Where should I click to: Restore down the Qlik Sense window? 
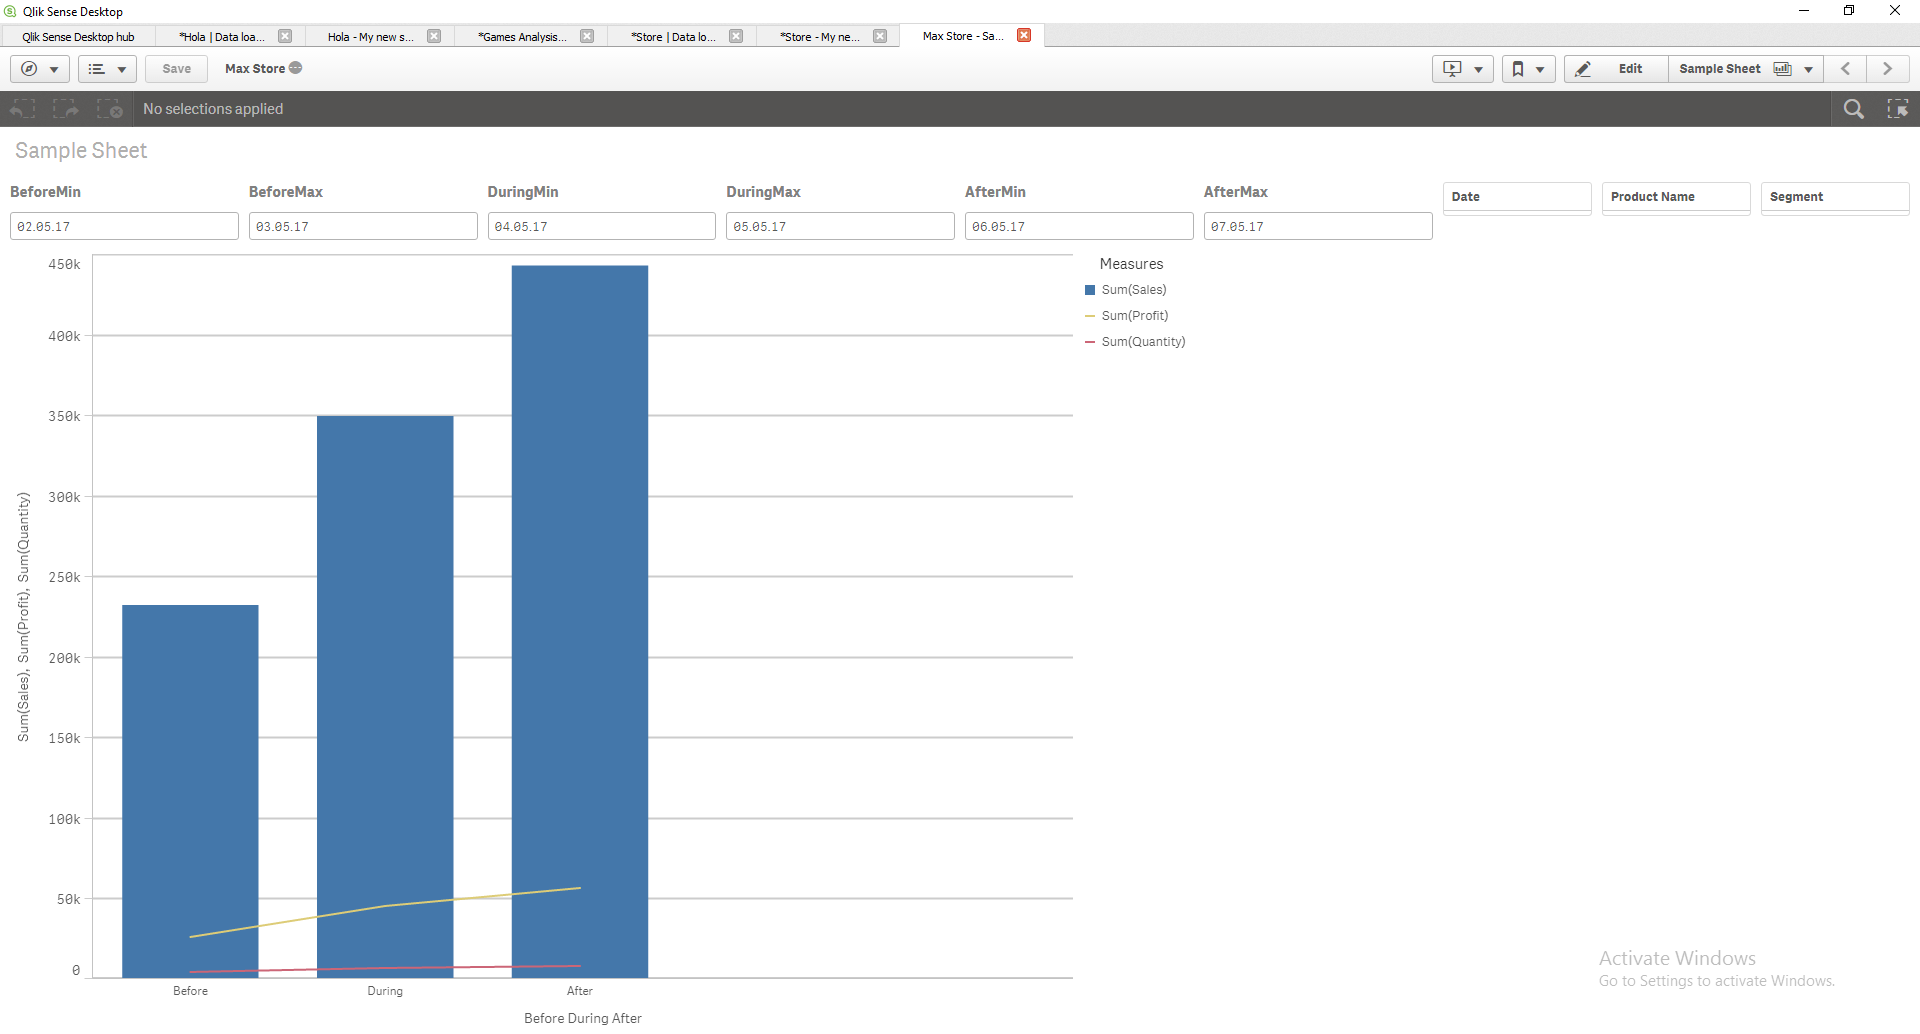coord(1849,11)
